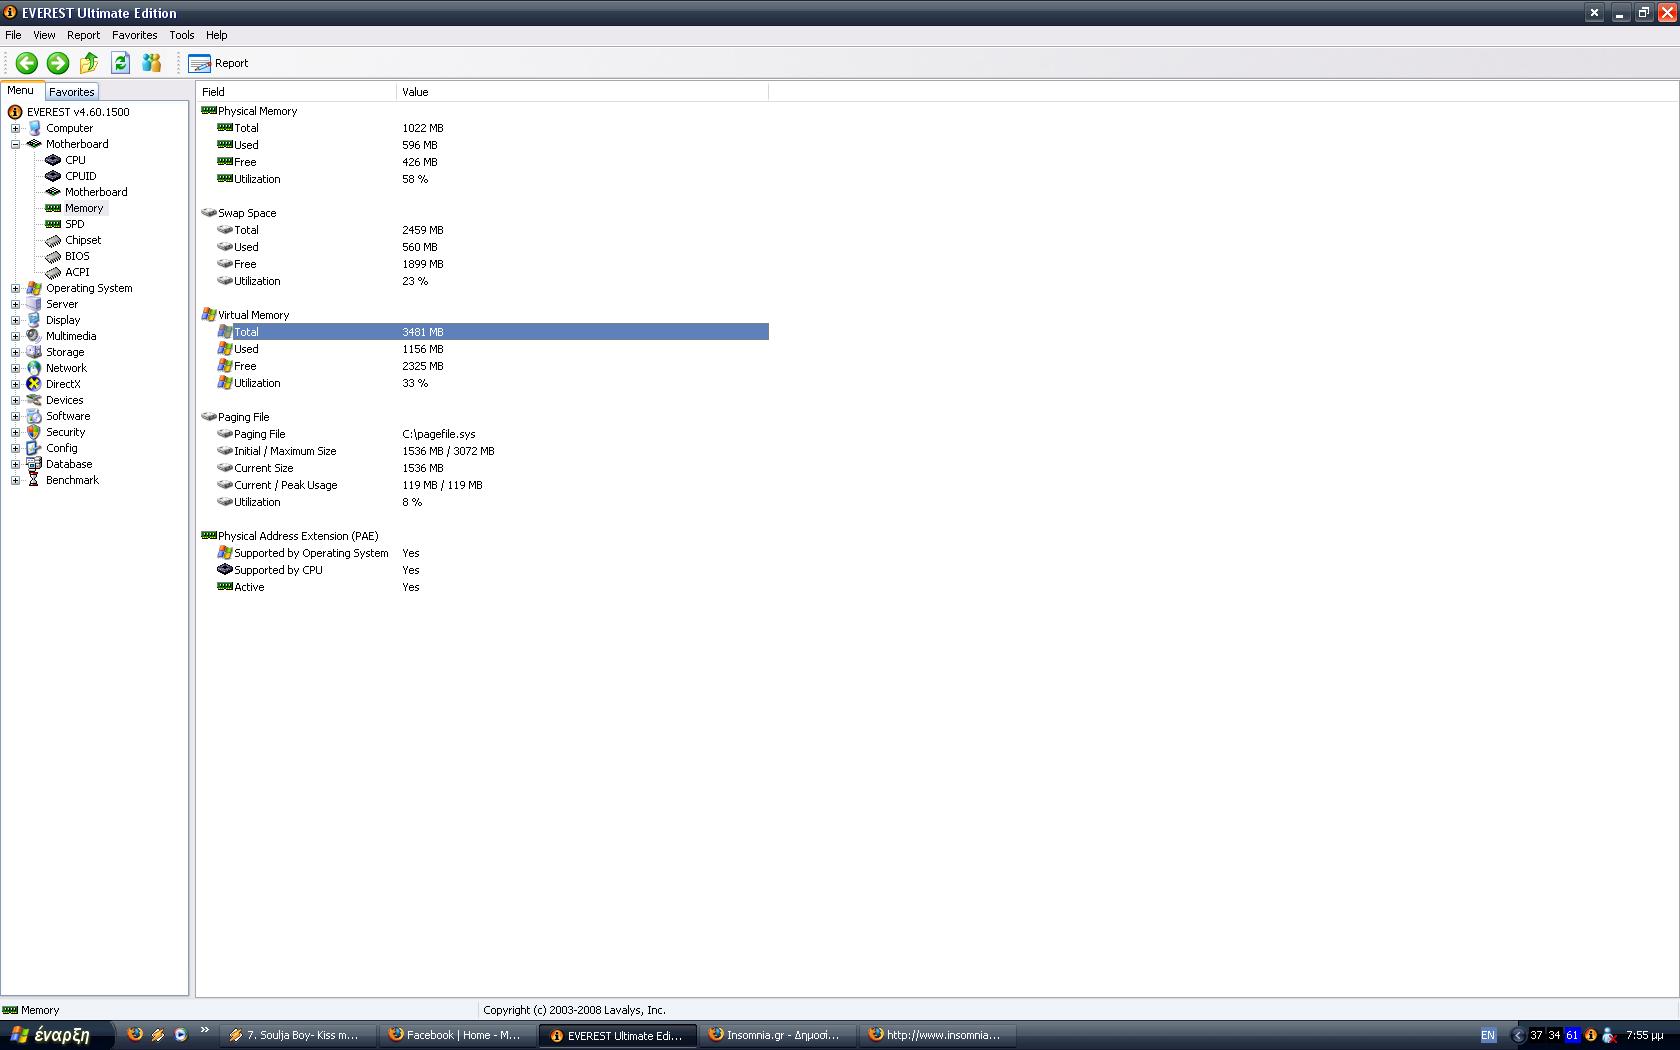The width and height of the screenshot is (1680, 1050).
Task: Click the EN language indicator in the taskbar
Action: pyautogui.click(x=1488, y=1035)
